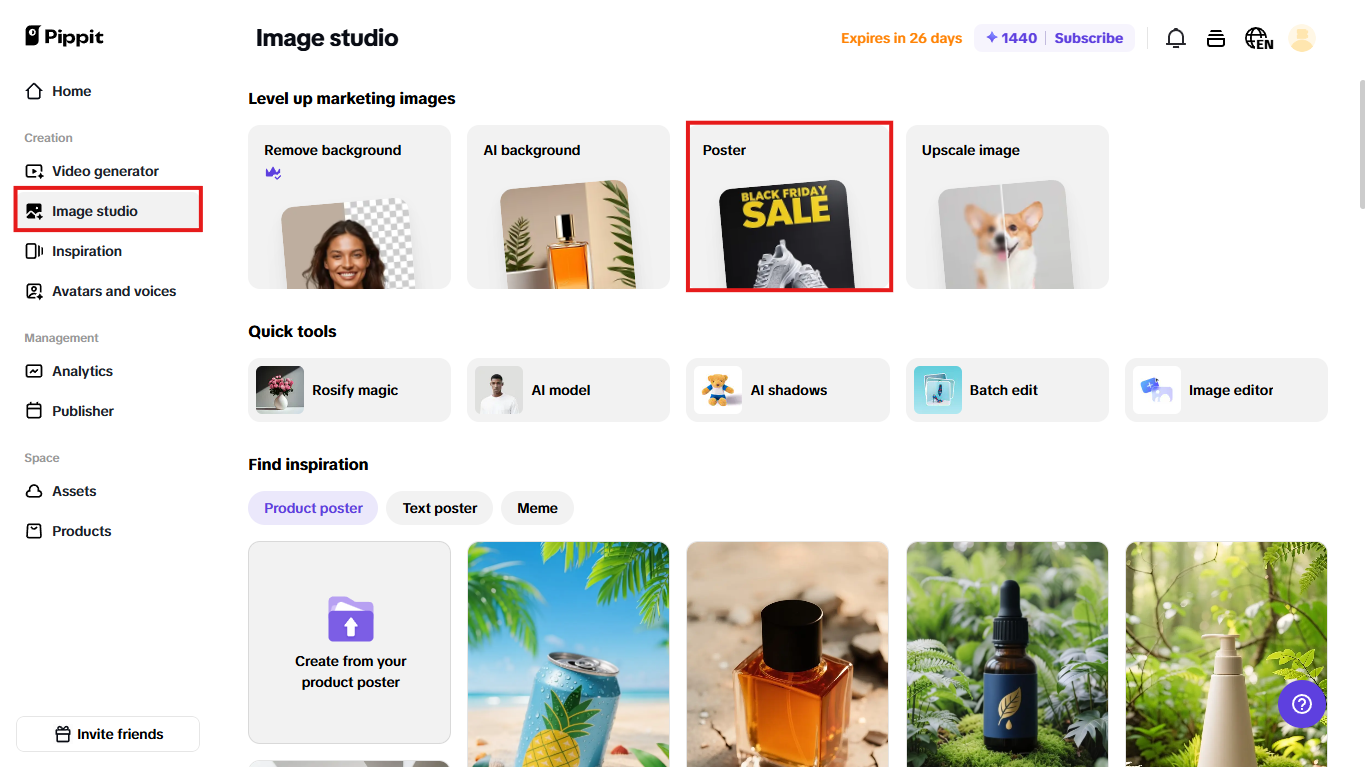The width and height of the screenshot is (1365, 767).
Task: Open the user profile avatar
Action: [x=1301, y=38]
